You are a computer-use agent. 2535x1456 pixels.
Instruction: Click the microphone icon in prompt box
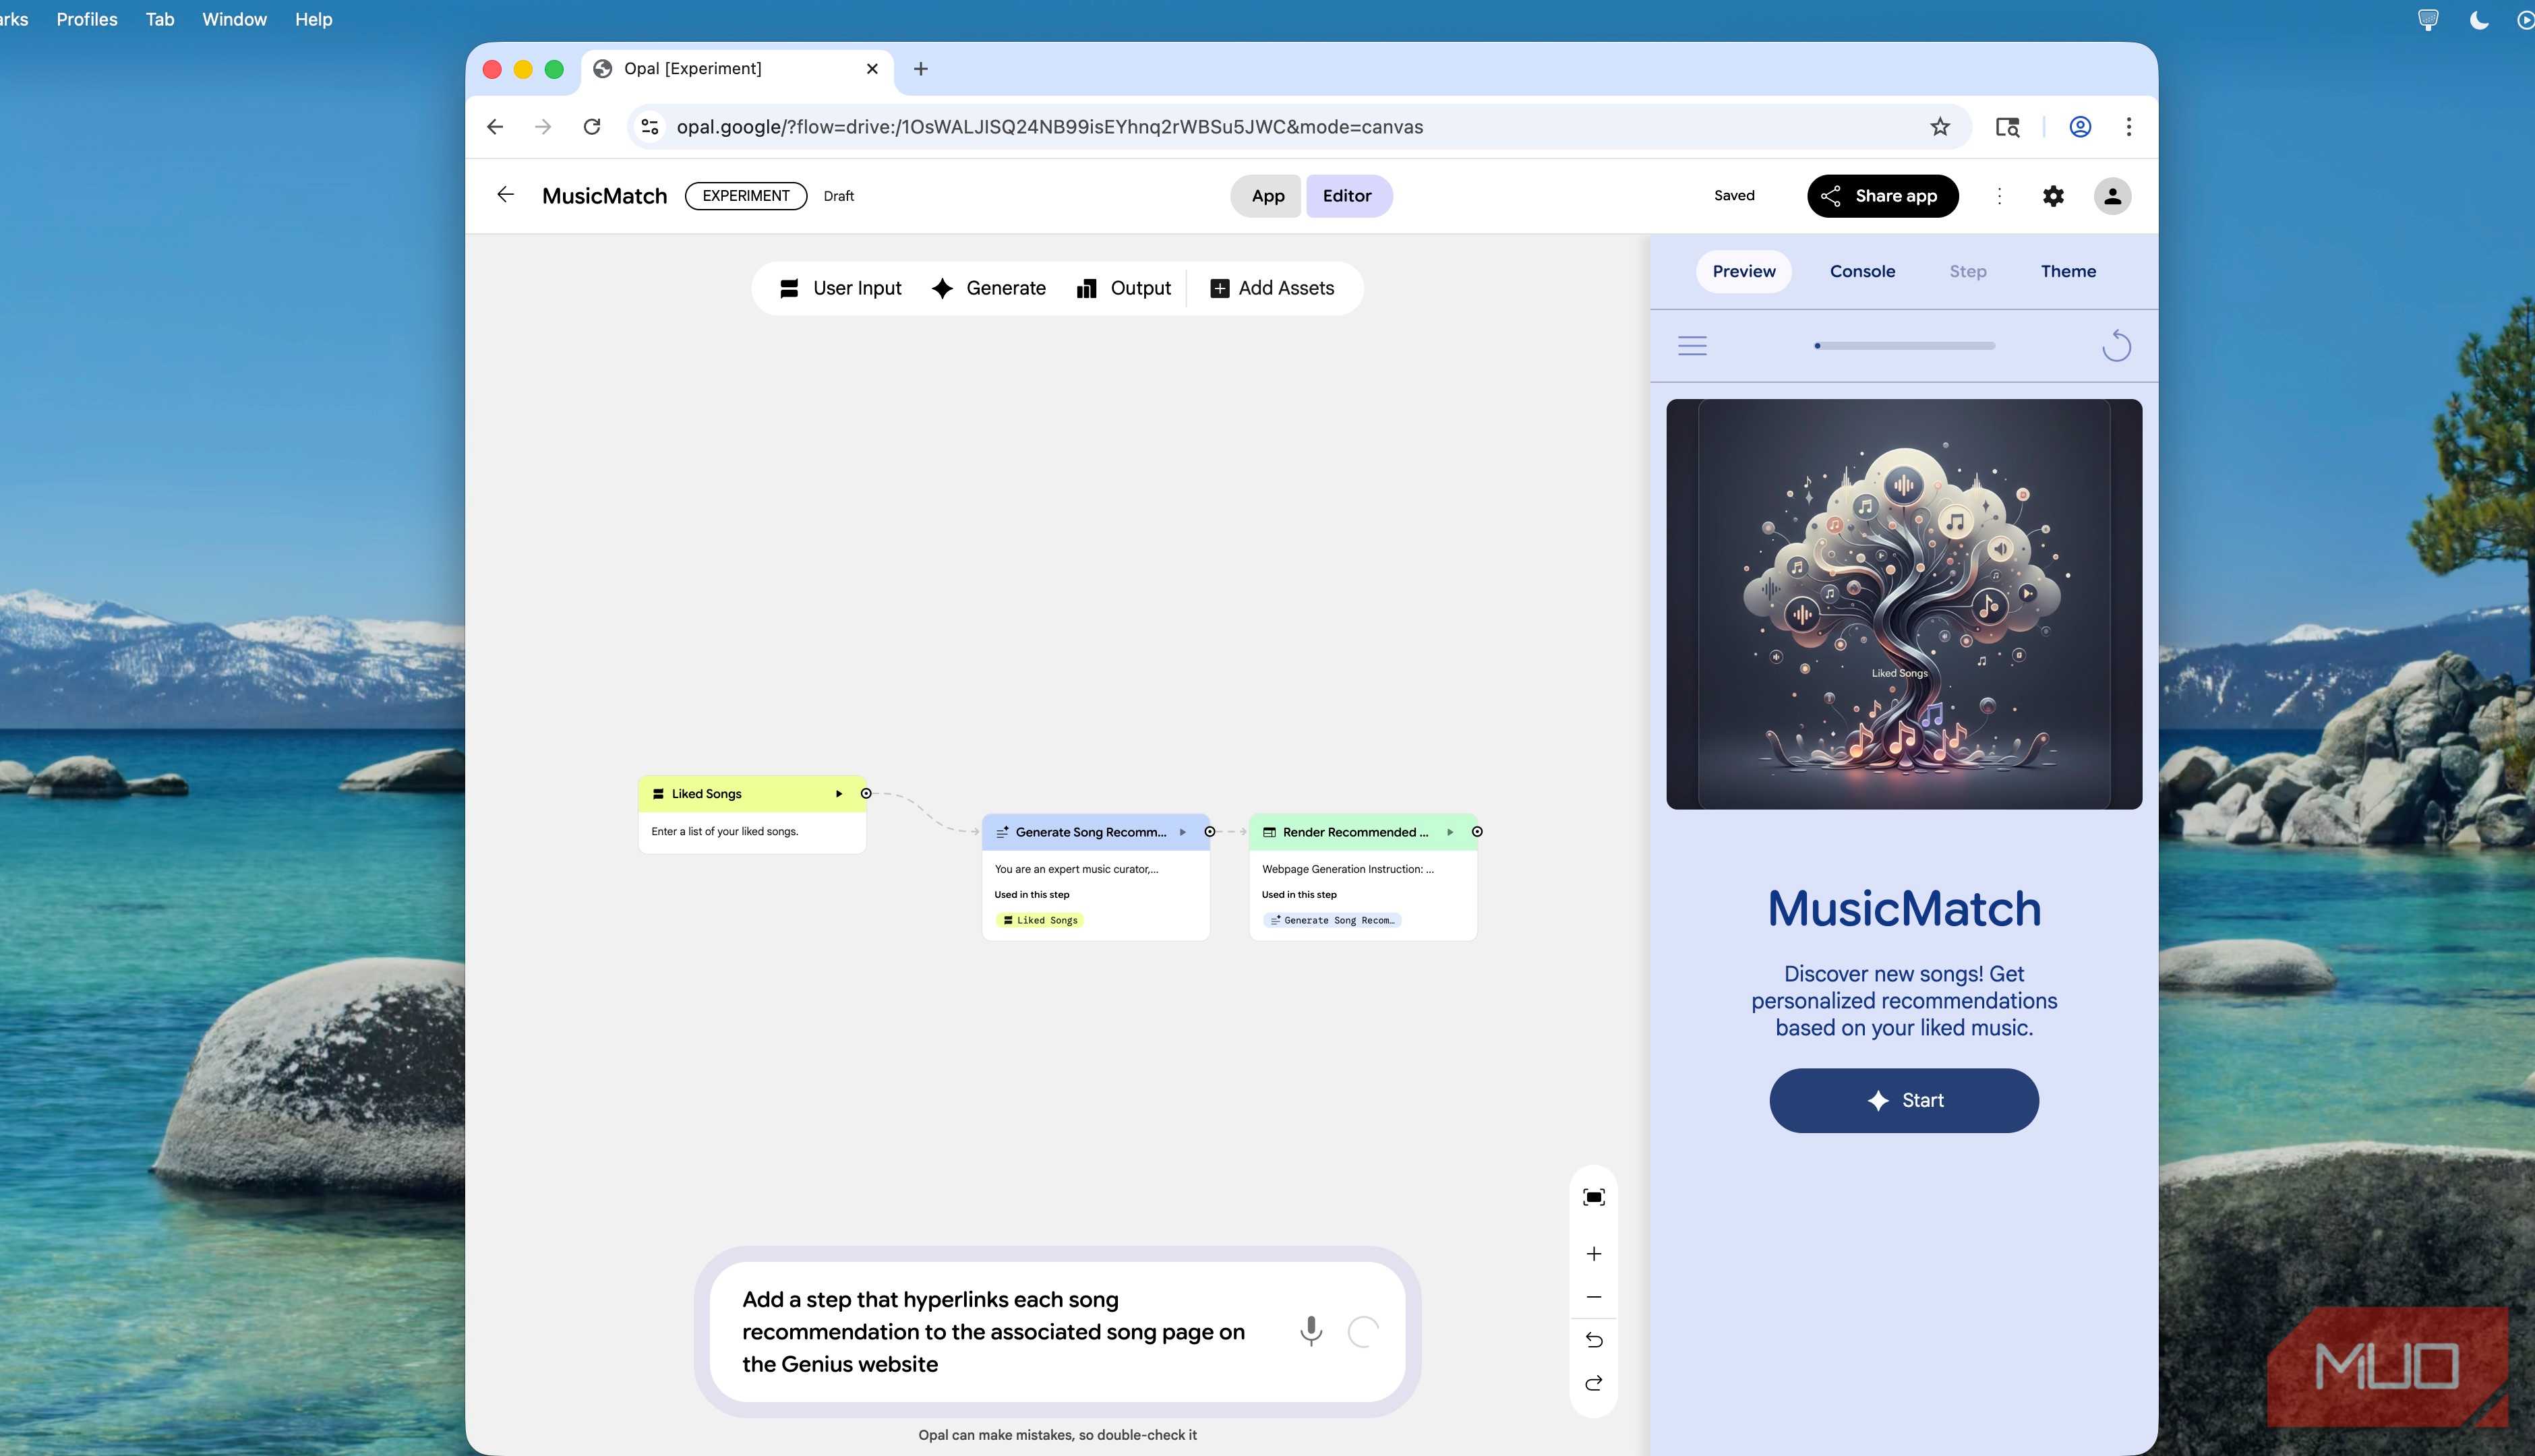click(x=1311, y=1331)
